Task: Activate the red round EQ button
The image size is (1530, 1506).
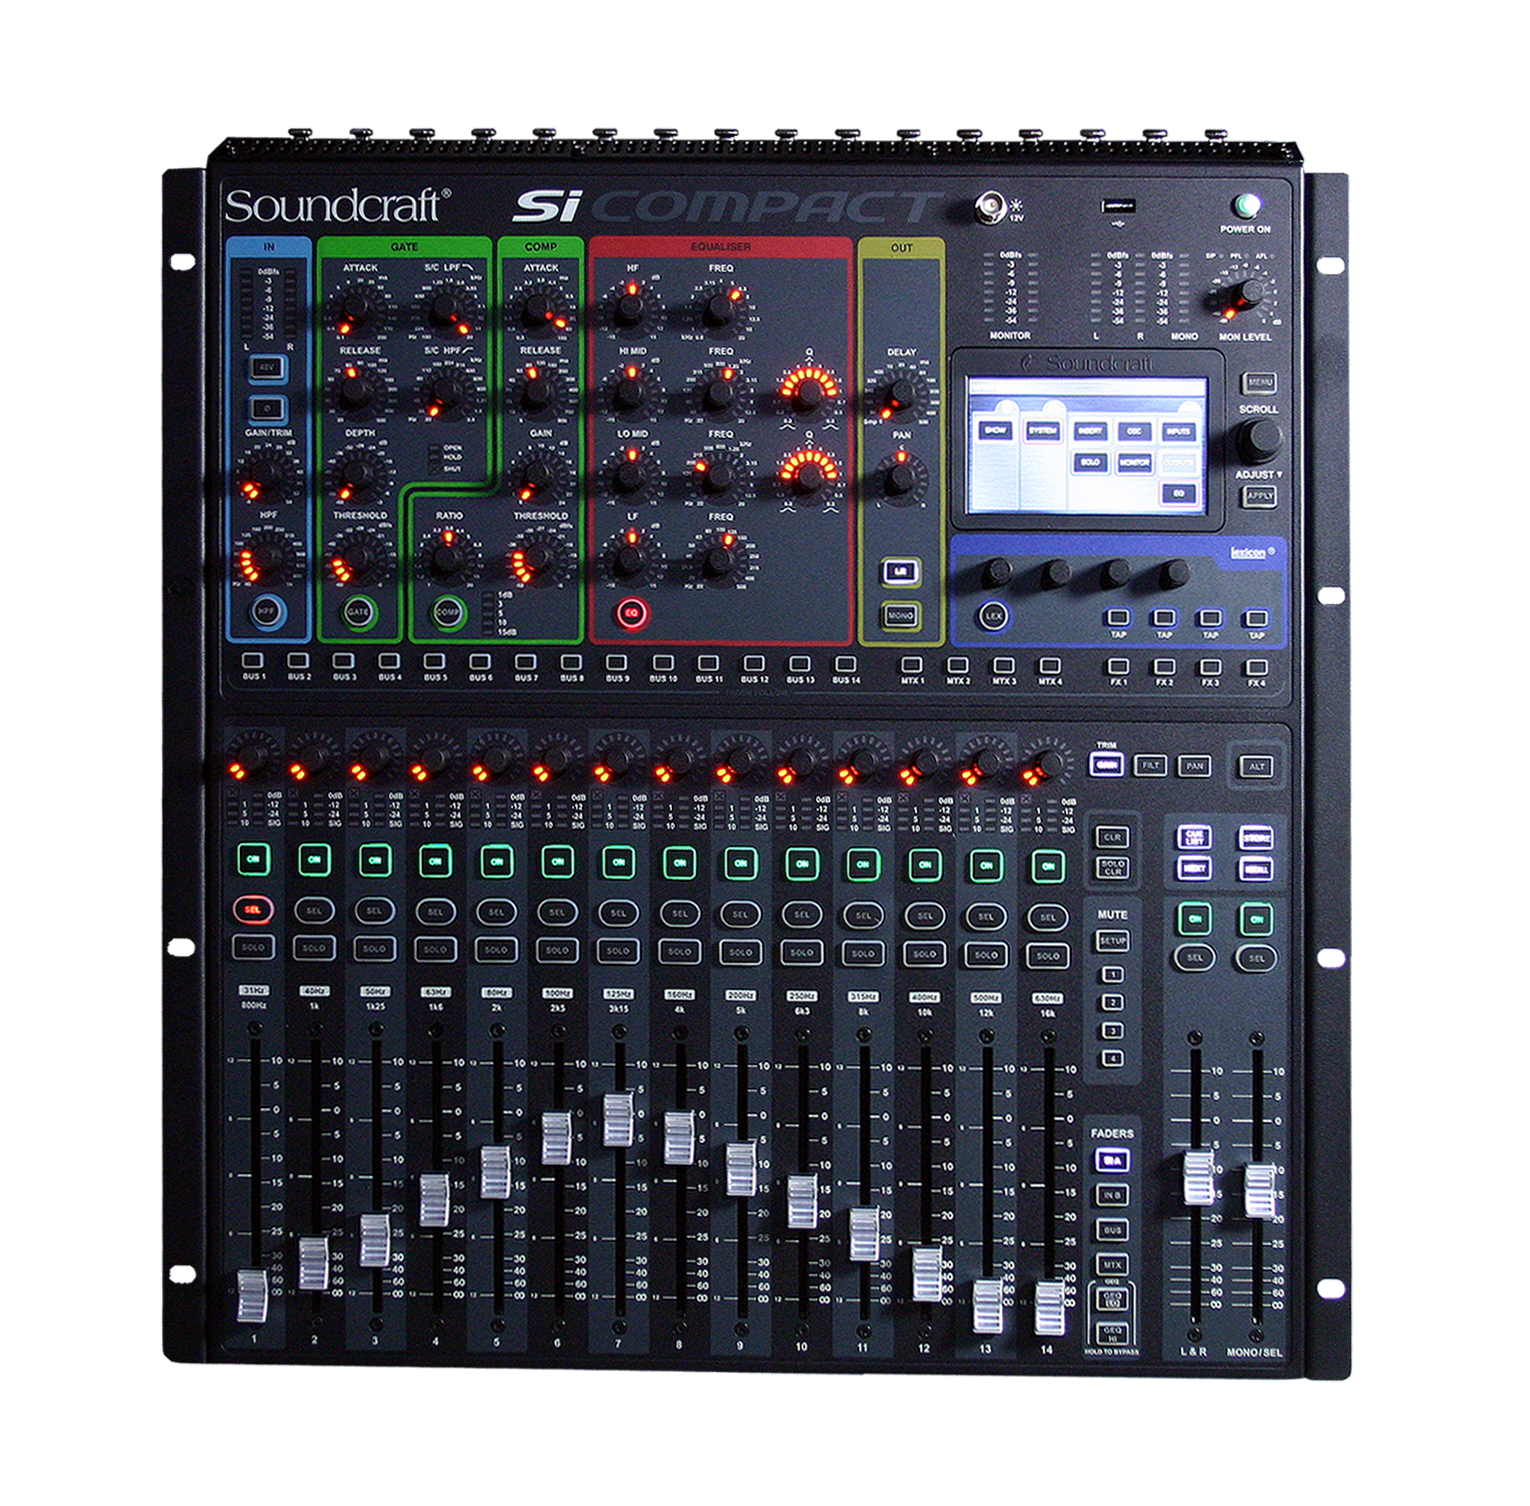Action: tap(631, 612)
